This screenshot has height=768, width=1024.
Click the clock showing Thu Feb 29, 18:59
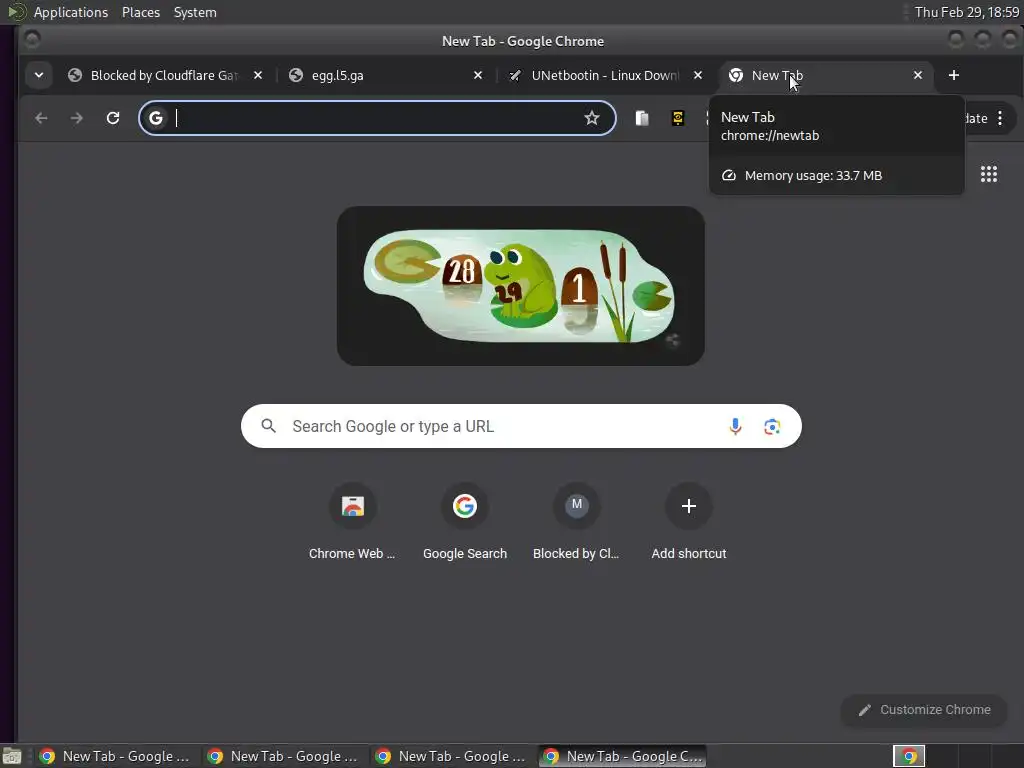point(967,12)
